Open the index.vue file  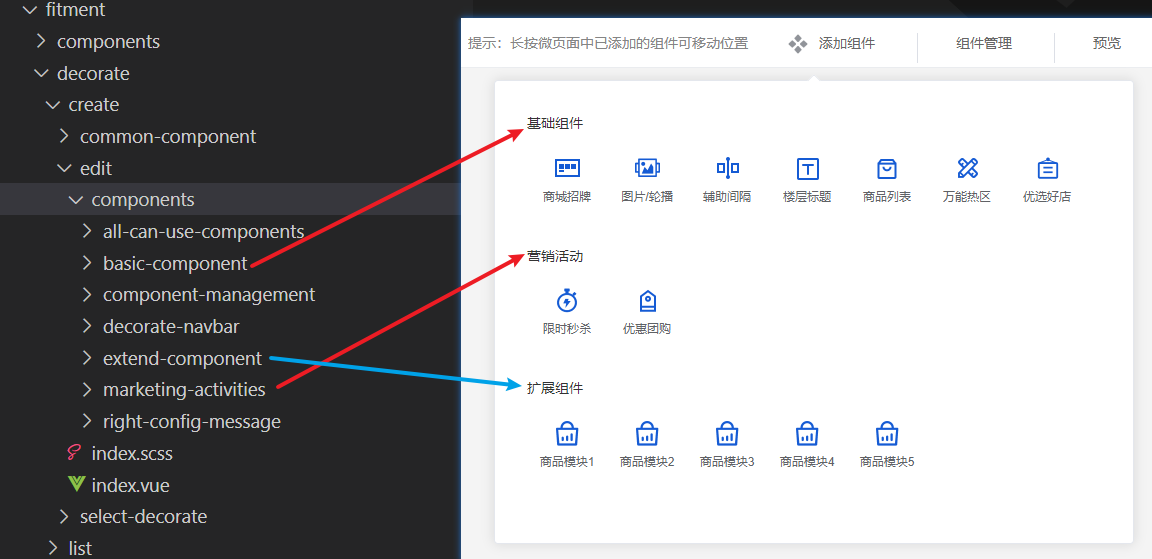[130, 486]
